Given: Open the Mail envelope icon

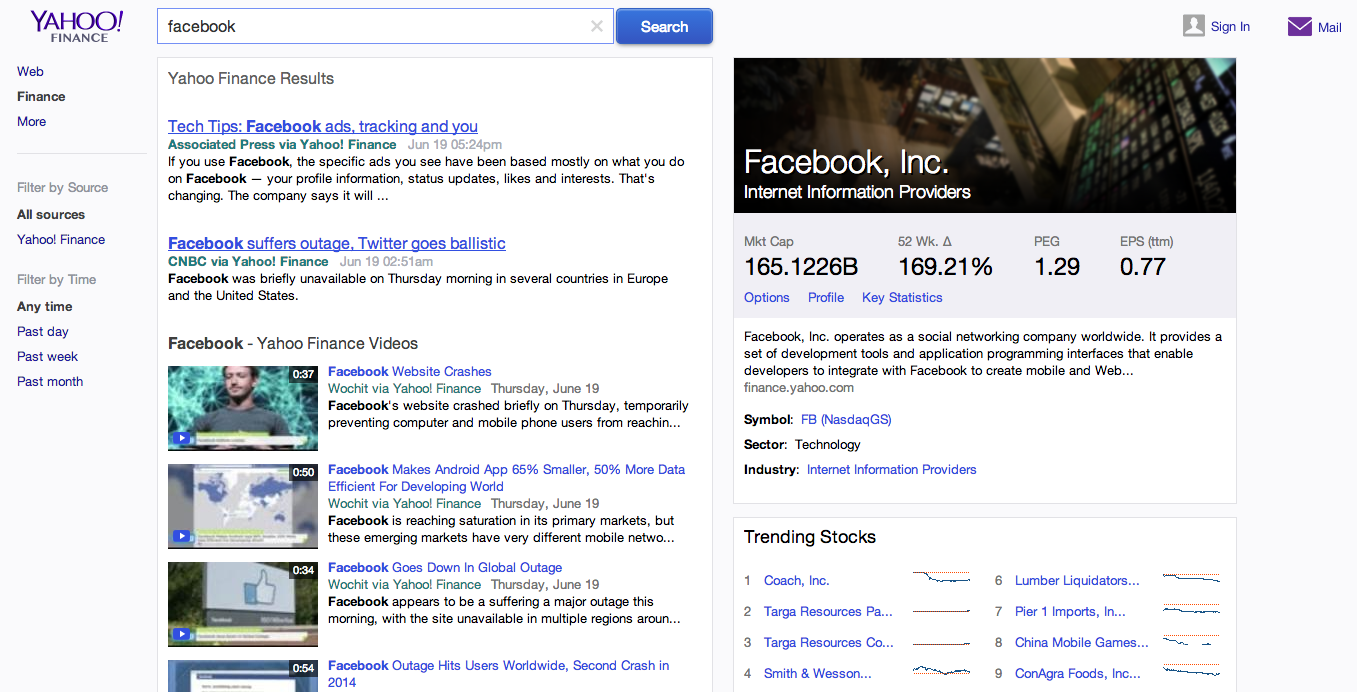Looking at the screenshot, I should (1299, 27).
